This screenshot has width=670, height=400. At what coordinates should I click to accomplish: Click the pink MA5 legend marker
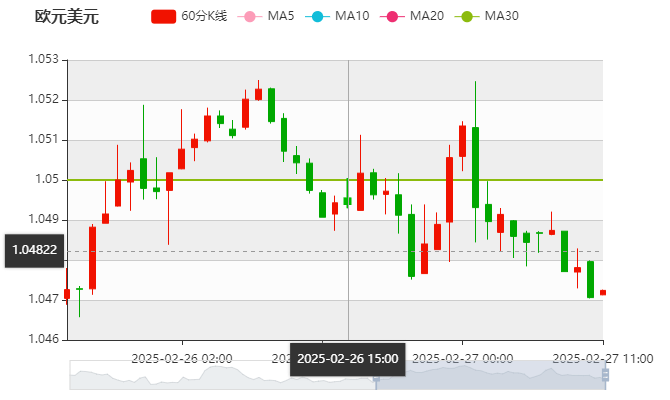pos(250,16)
